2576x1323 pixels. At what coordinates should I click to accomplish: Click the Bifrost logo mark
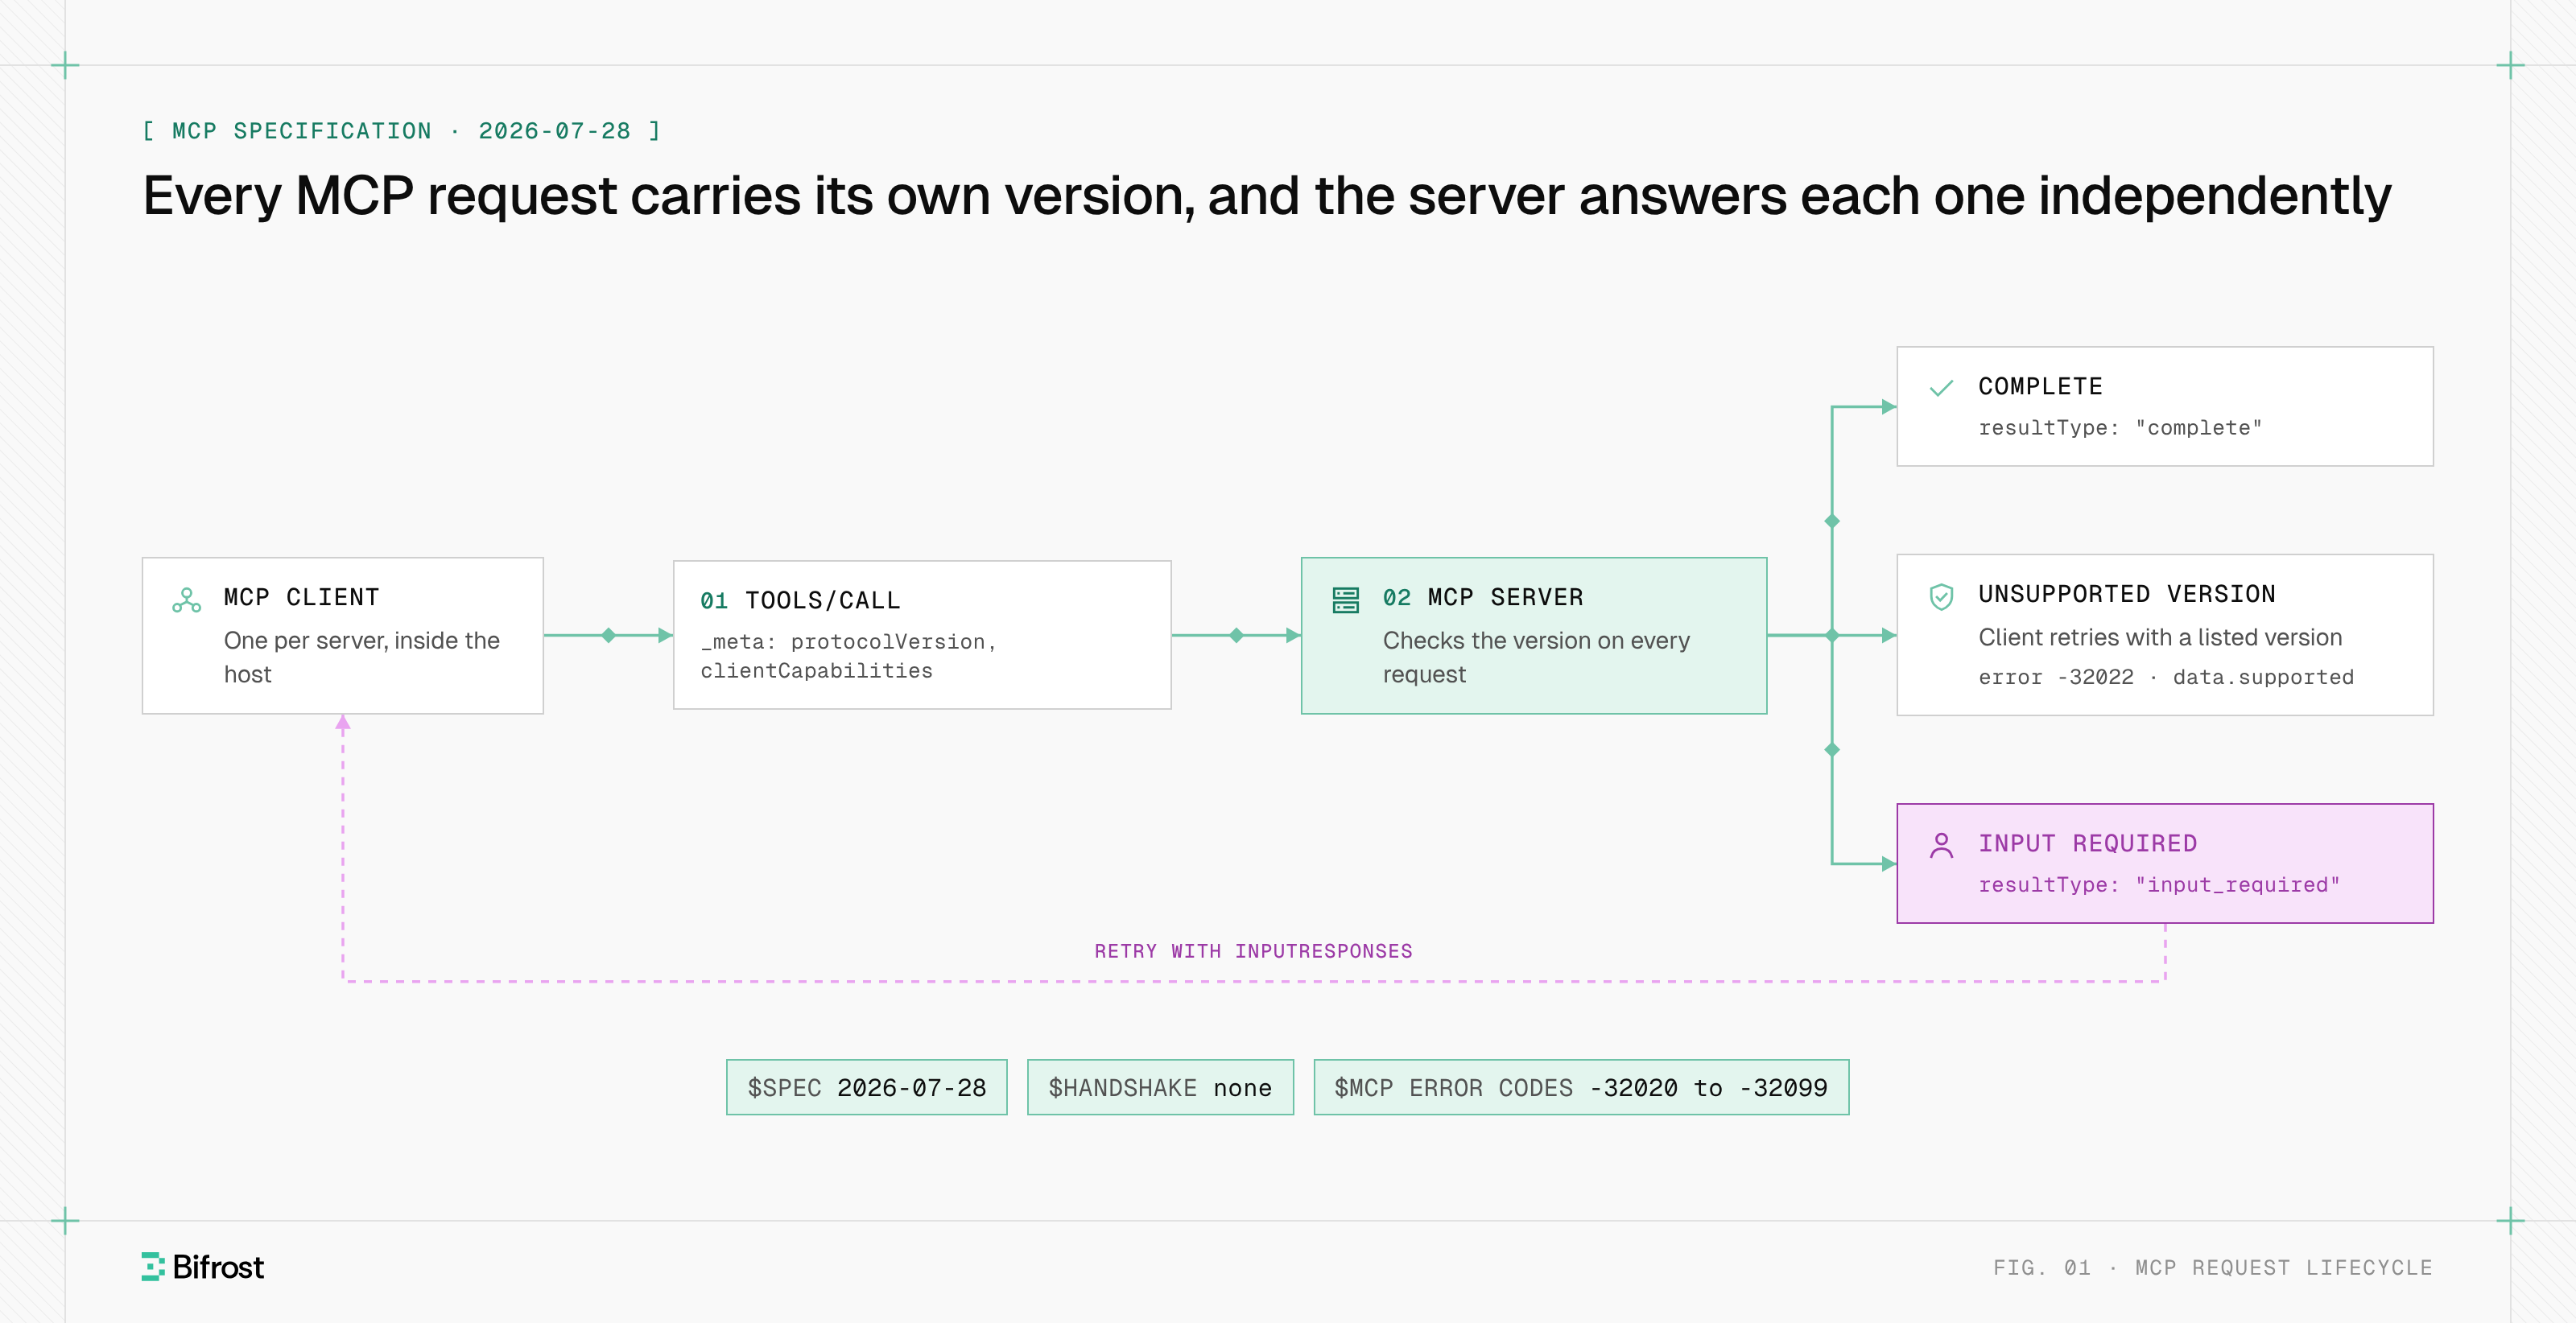(x=152, y=1266)
